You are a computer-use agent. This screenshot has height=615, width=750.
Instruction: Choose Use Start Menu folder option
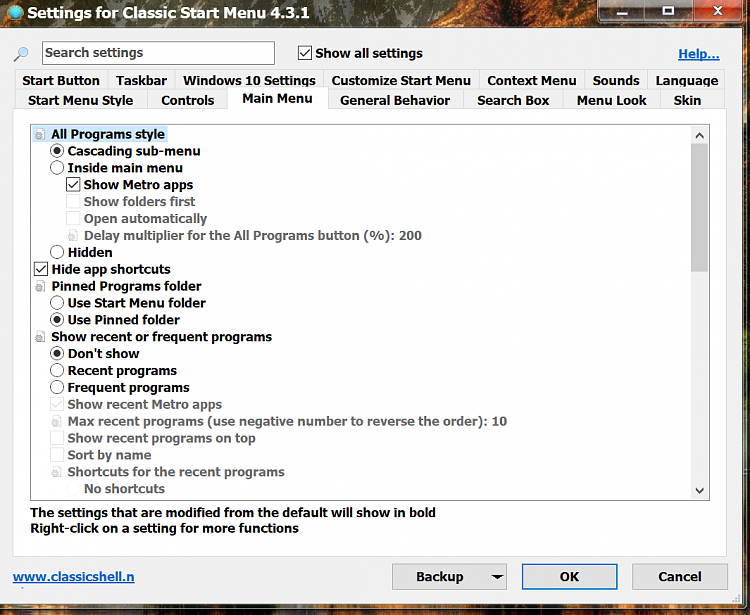pyautogui.click(x=57, y=303)
